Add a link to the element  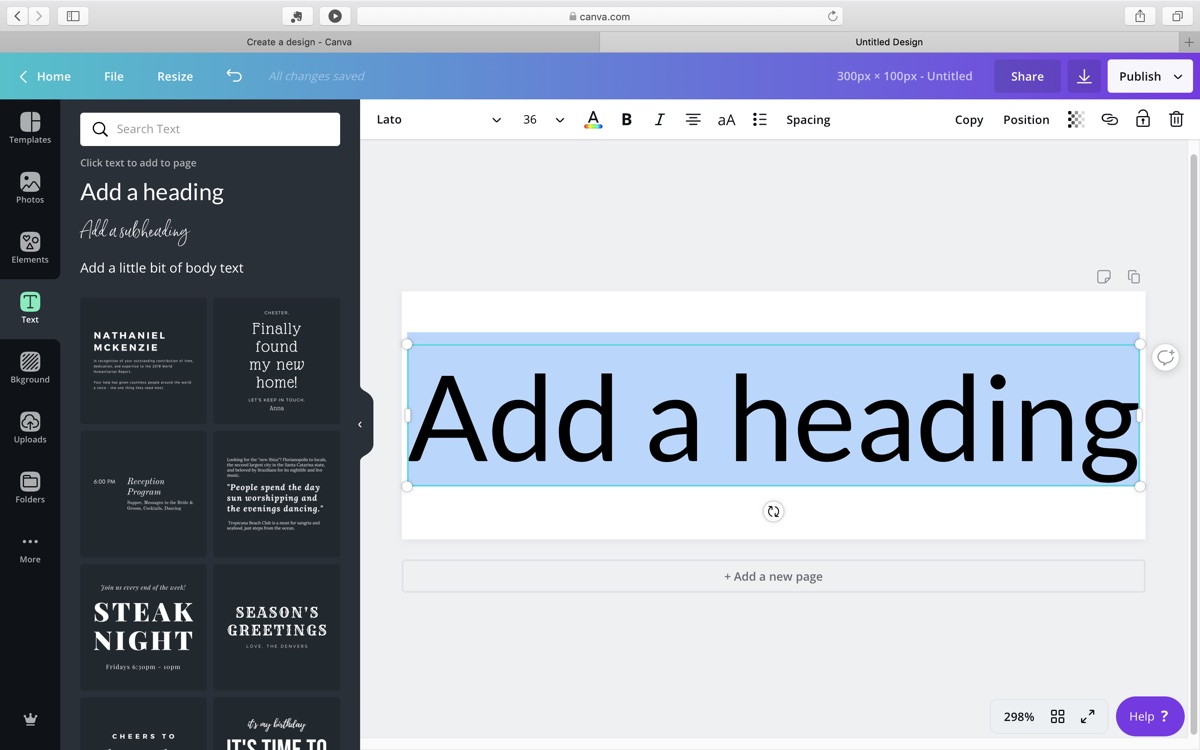[1109, 120]
